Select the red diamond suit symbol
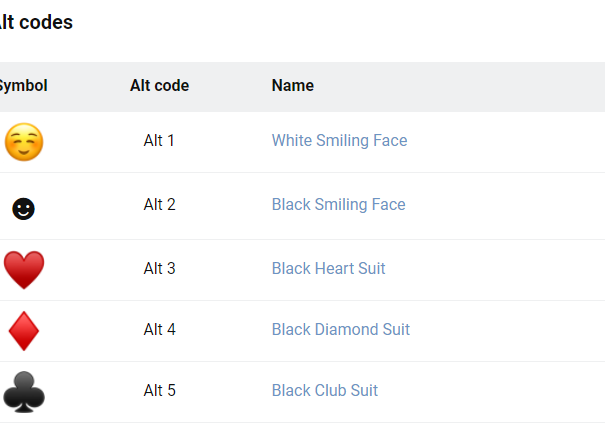 tap(23, 331)
